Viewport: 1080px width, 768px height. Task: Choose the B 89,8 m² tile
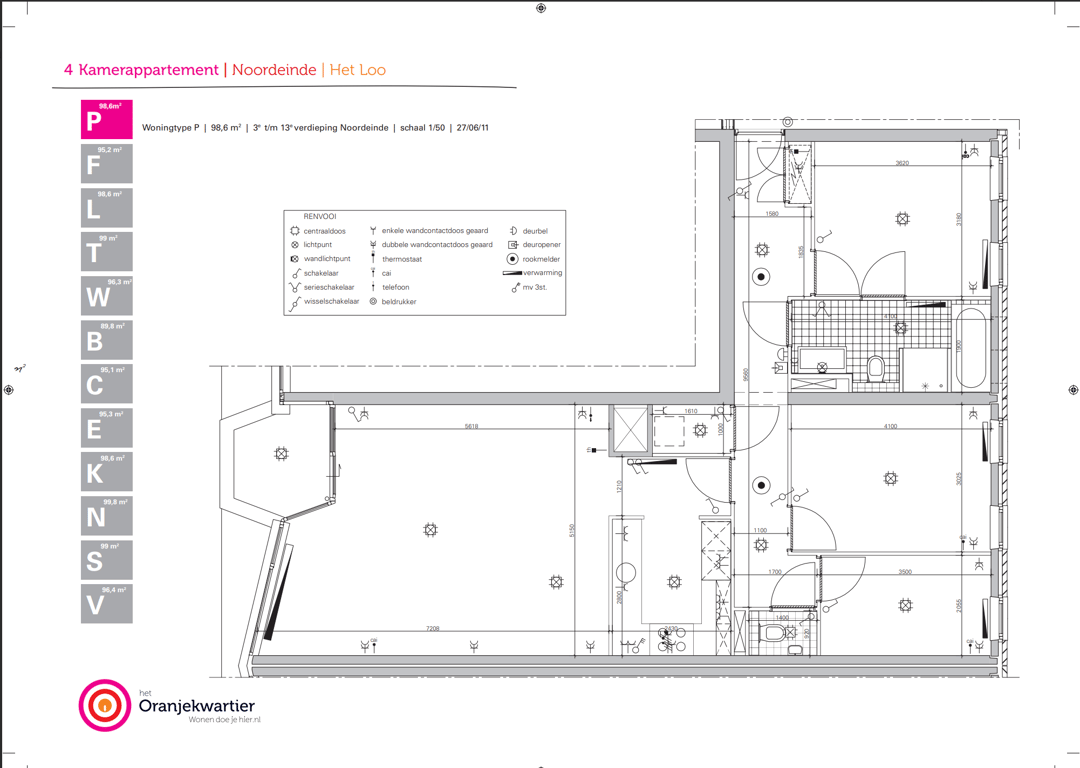click(x=107, y=340)
